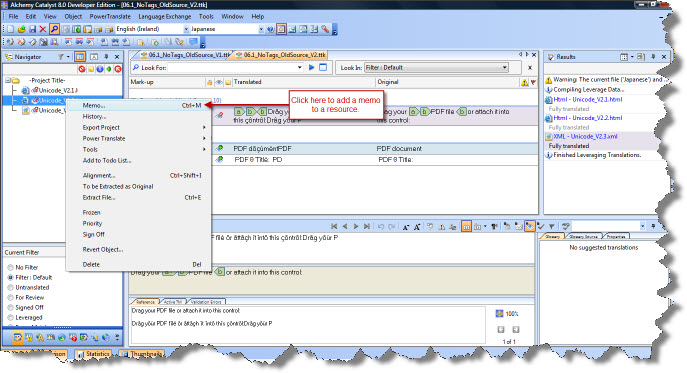Open the Japanese target language dropdown

click(261, 29)
